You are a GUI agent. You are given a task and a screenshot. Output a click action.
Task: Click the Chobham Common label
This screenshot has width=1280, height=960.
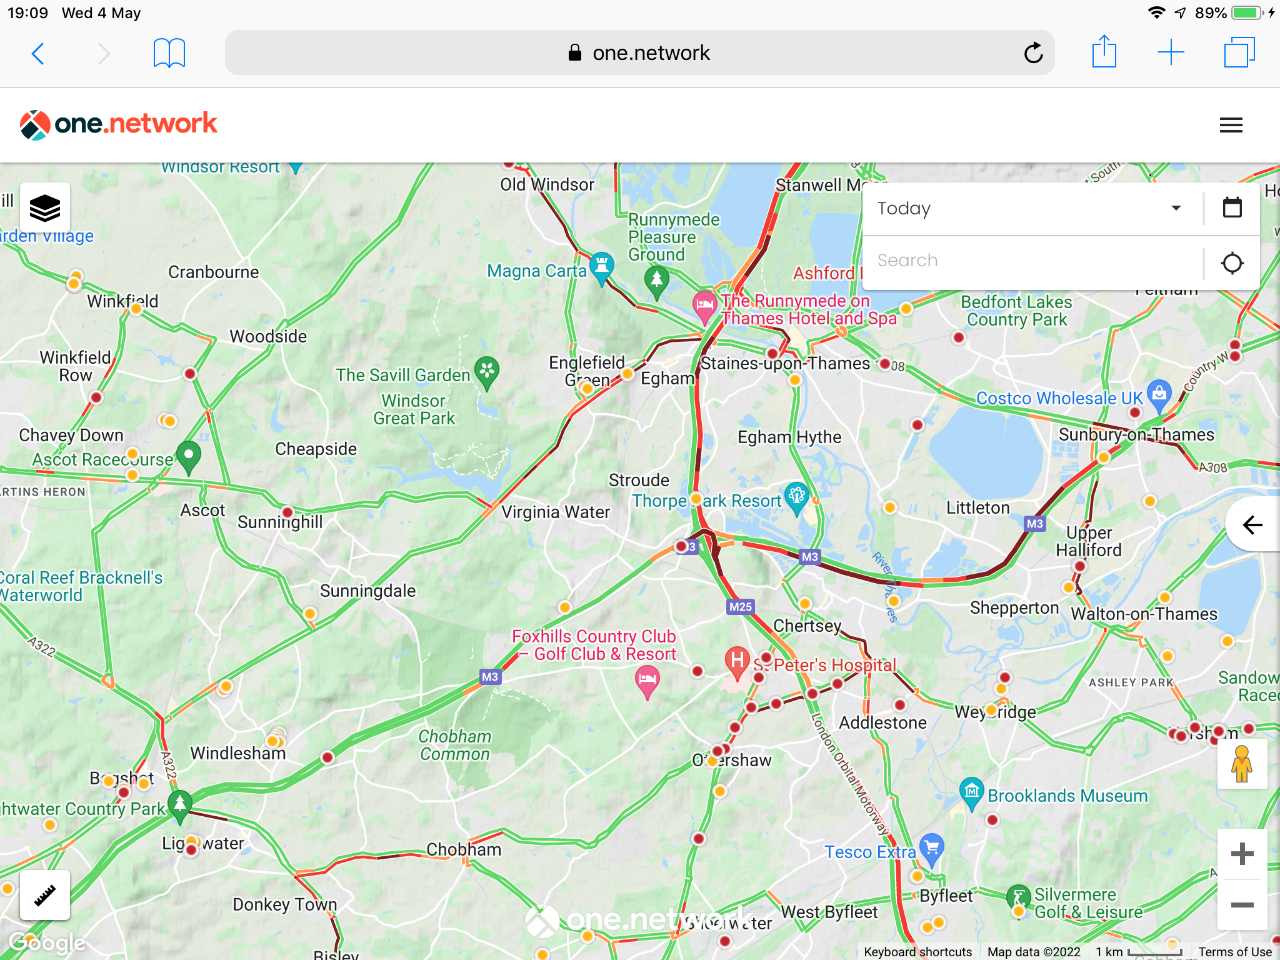click(x=454, y=745)
